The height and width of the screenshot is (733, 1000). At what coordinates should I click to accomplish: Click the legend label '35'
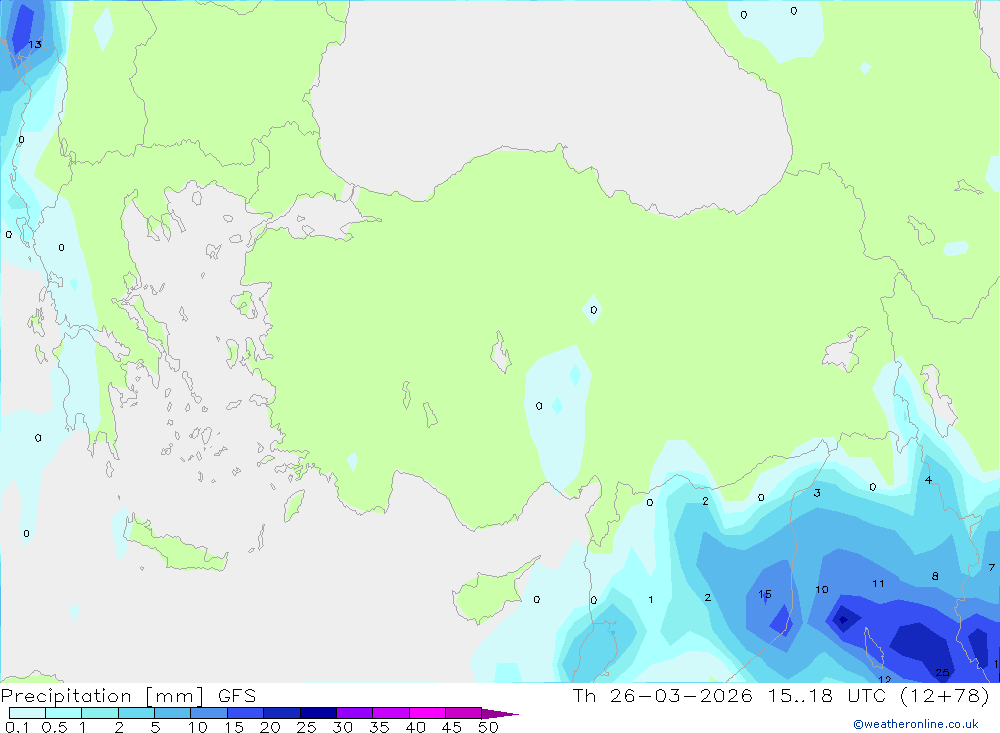click(379, 727)
